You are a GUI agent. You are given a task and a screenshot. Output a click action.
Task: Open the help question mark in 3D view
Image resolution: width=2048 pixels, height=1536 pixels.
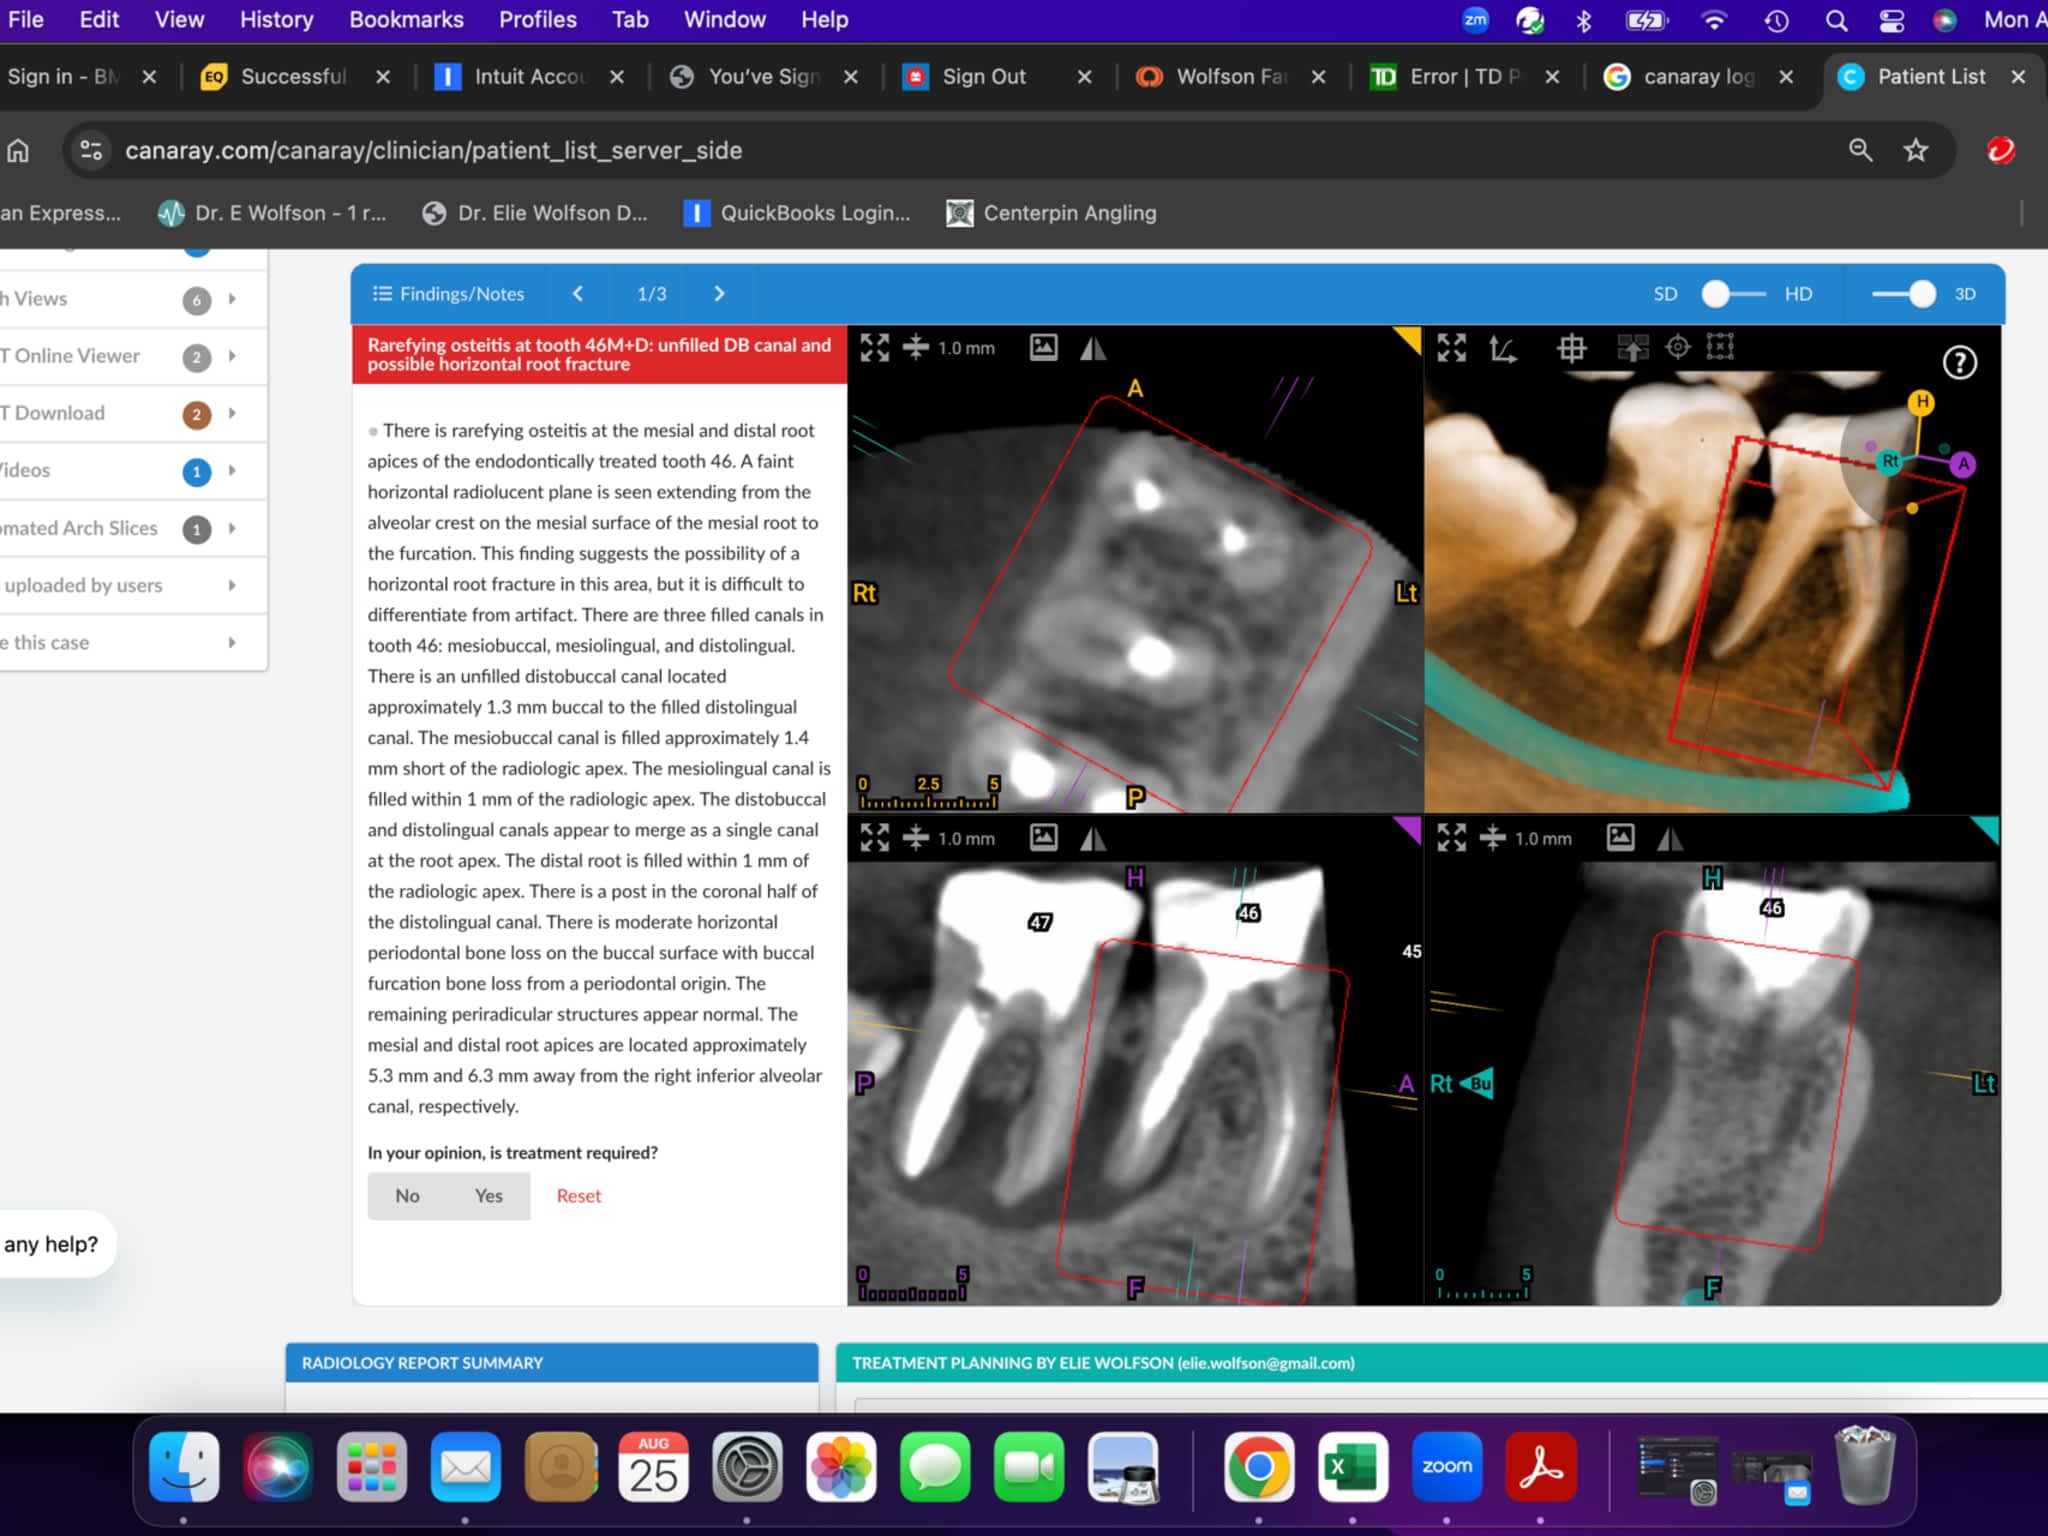(x=1959, y=362)
